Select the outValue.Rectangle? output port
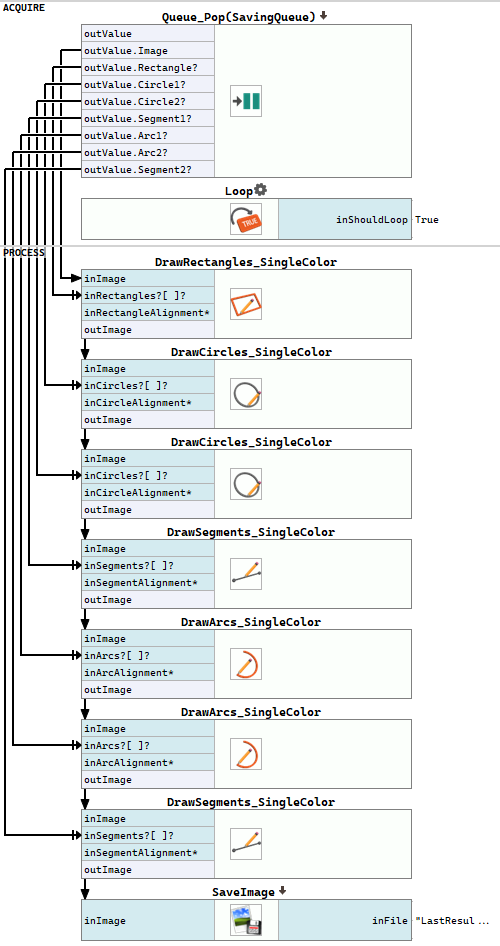500x946 pixels. [148, 68]
